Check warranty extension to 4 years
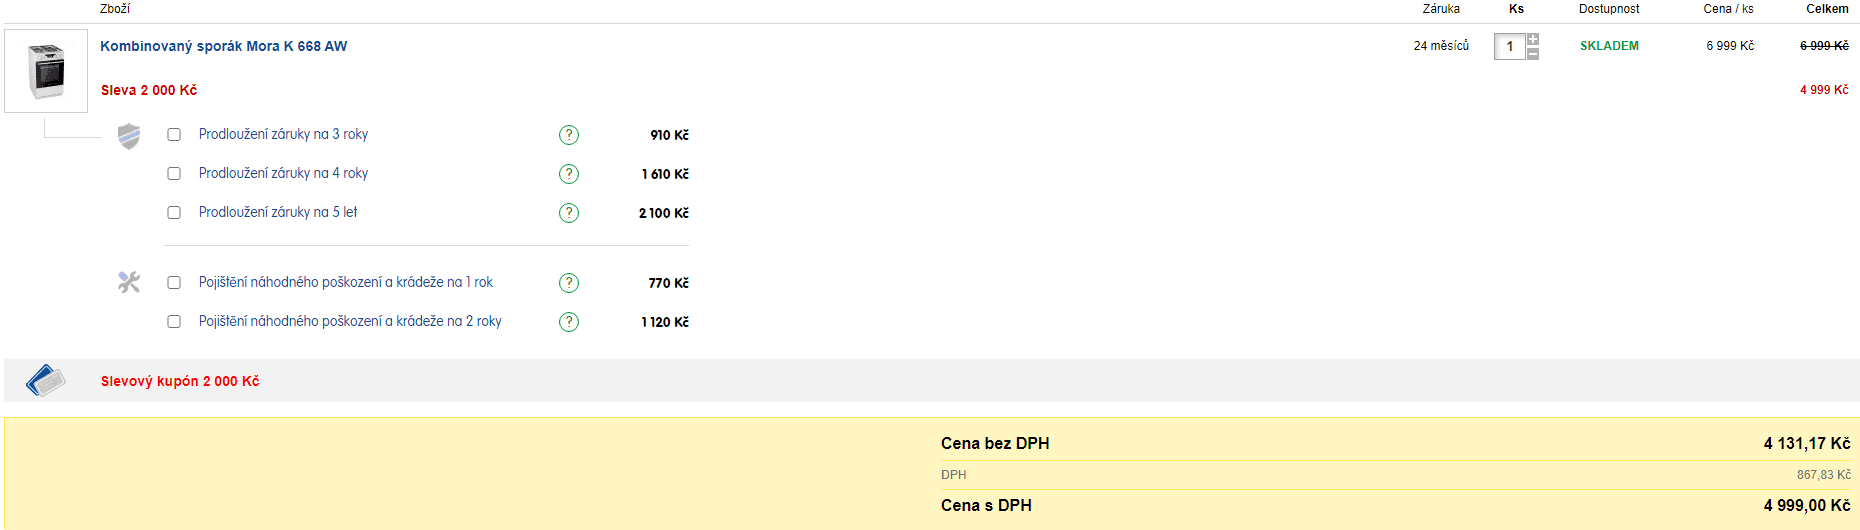Viewport: 1860px width, 530px height. (174, 174)
